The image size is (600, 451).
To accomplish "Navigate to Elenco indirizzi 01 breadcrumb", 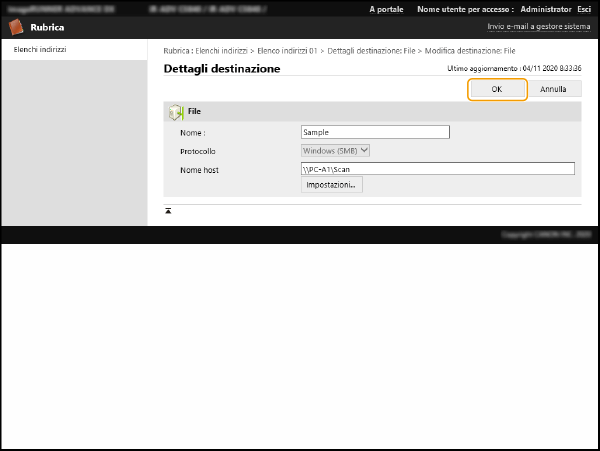I will pyautogui.click(x=287, y=50).
